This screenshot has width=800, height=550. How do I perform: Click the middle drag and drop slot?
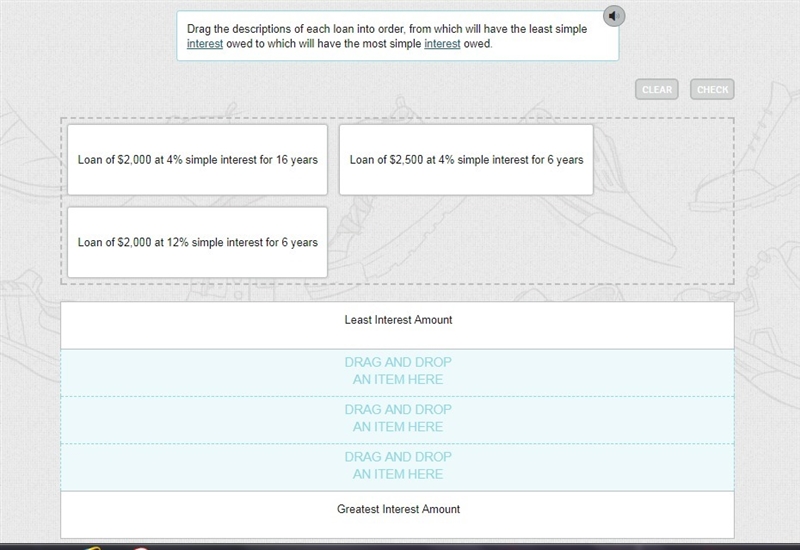click(x=397, y=420)
